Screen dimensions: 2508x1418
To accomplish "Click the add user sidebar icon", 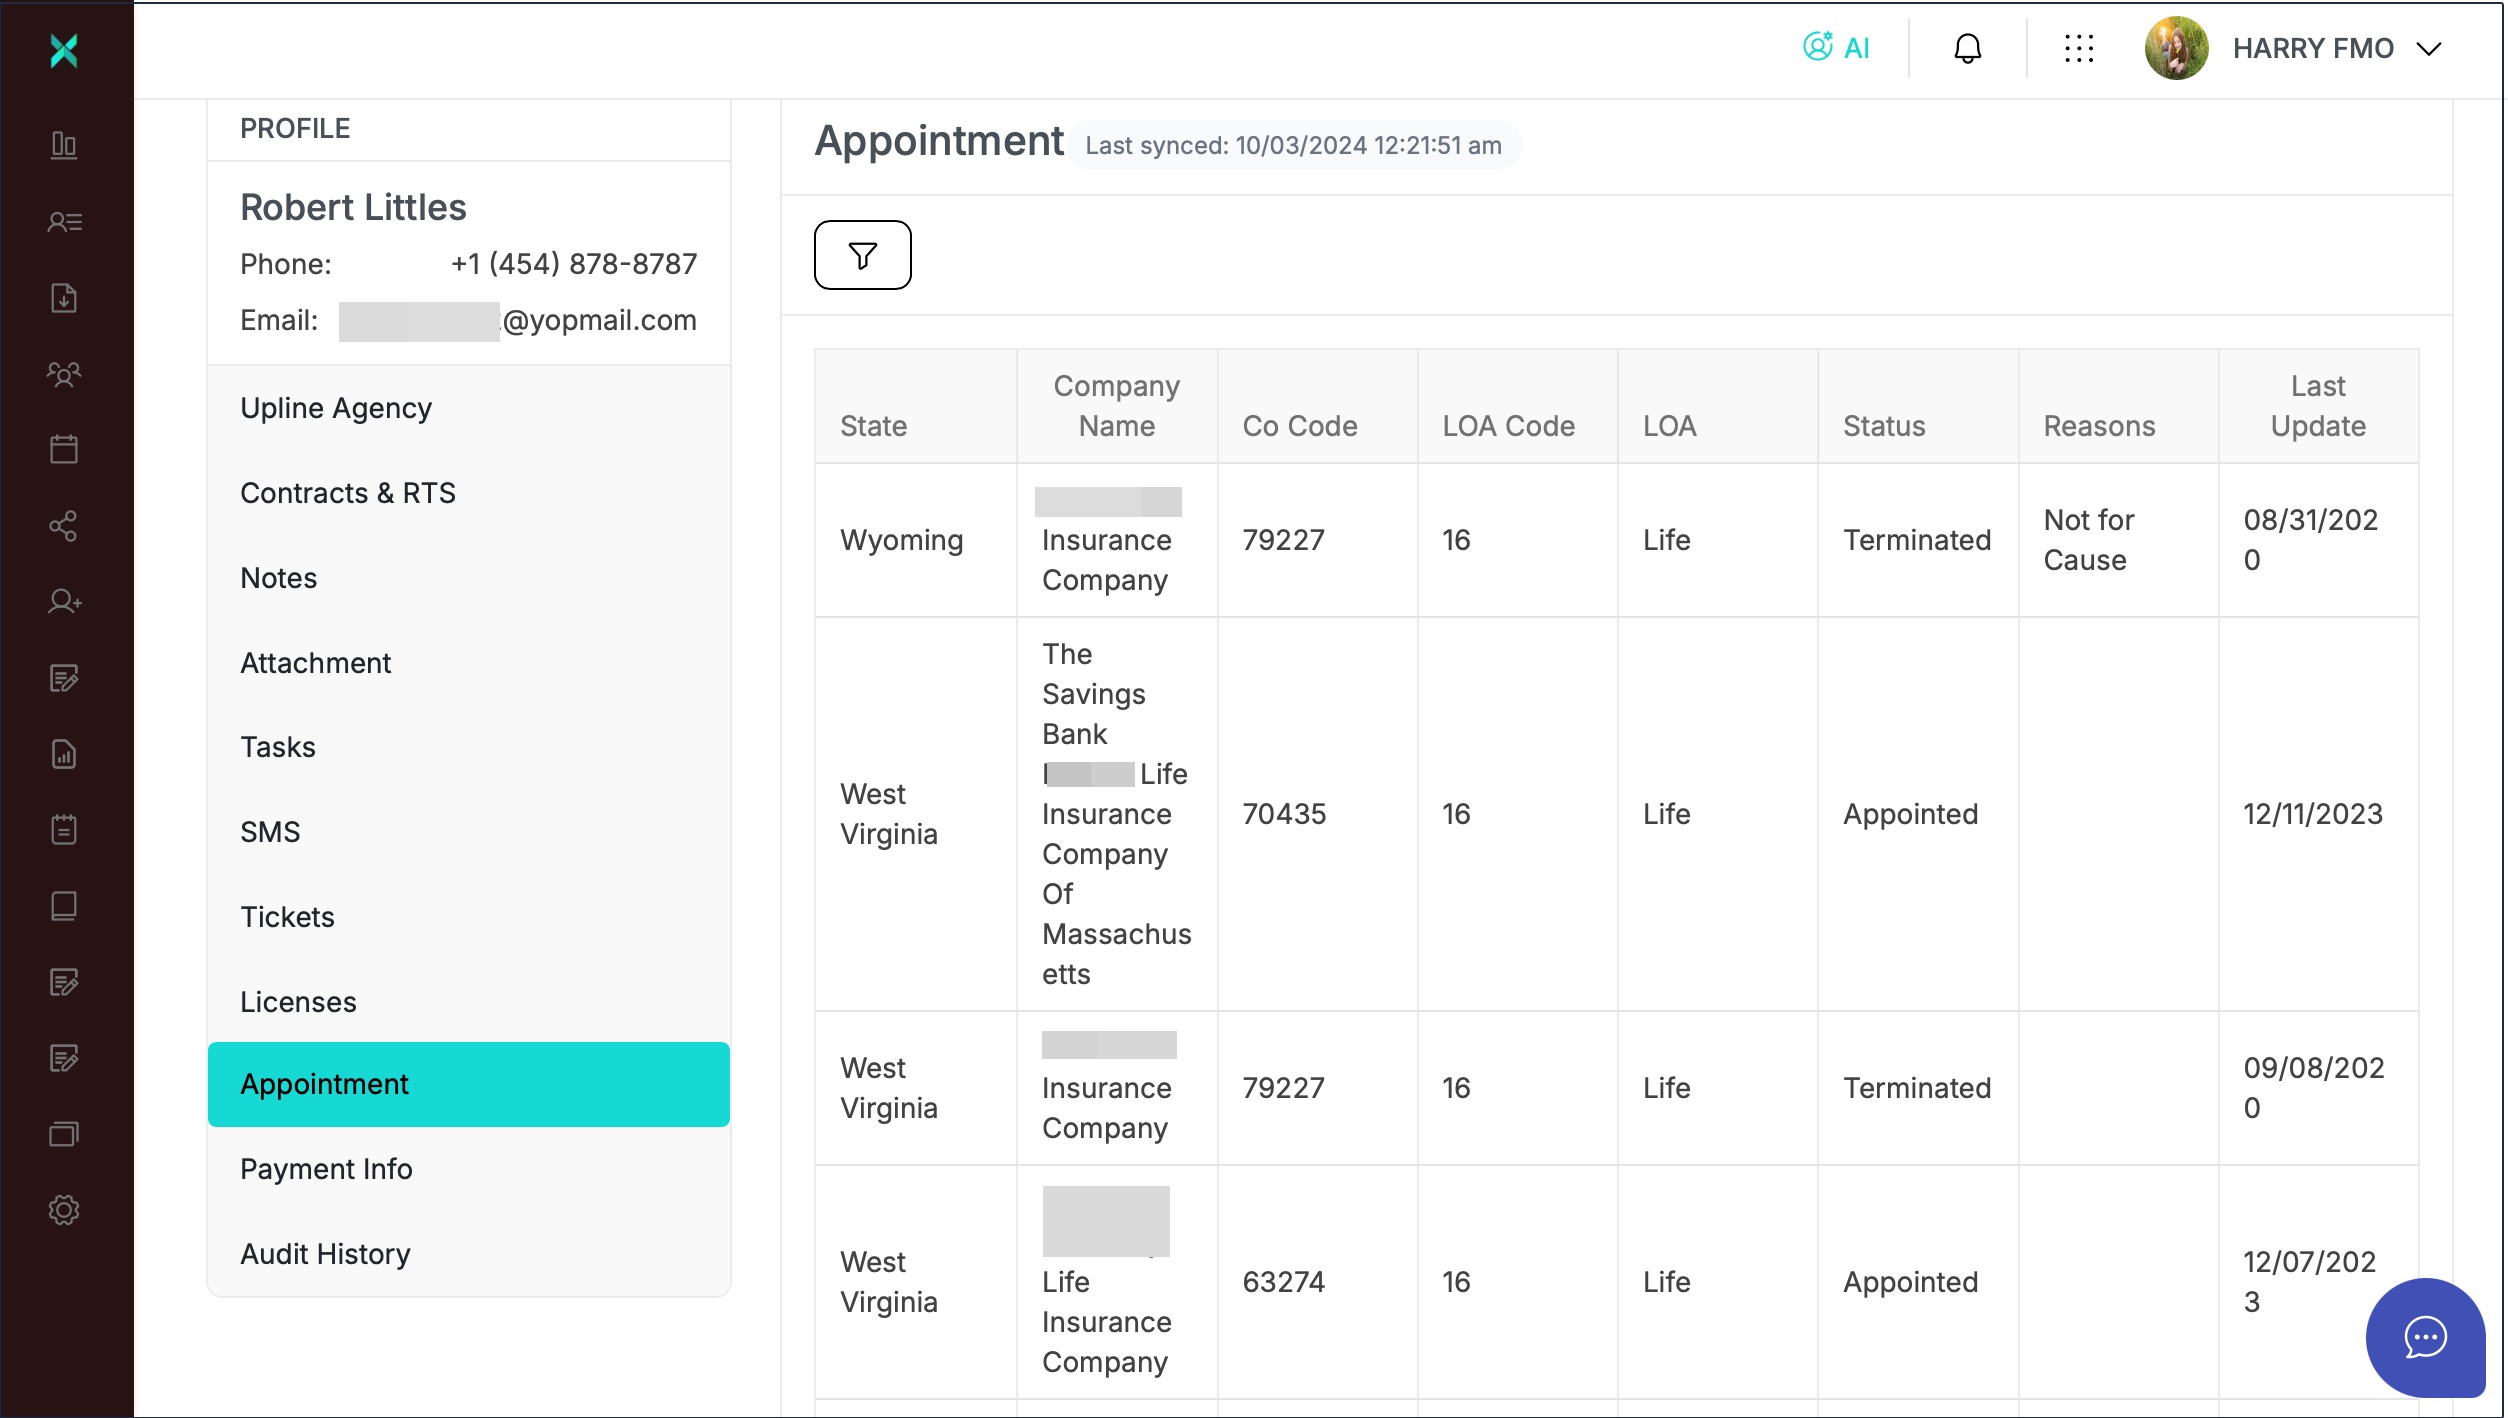I will click(x=64, y=601).
